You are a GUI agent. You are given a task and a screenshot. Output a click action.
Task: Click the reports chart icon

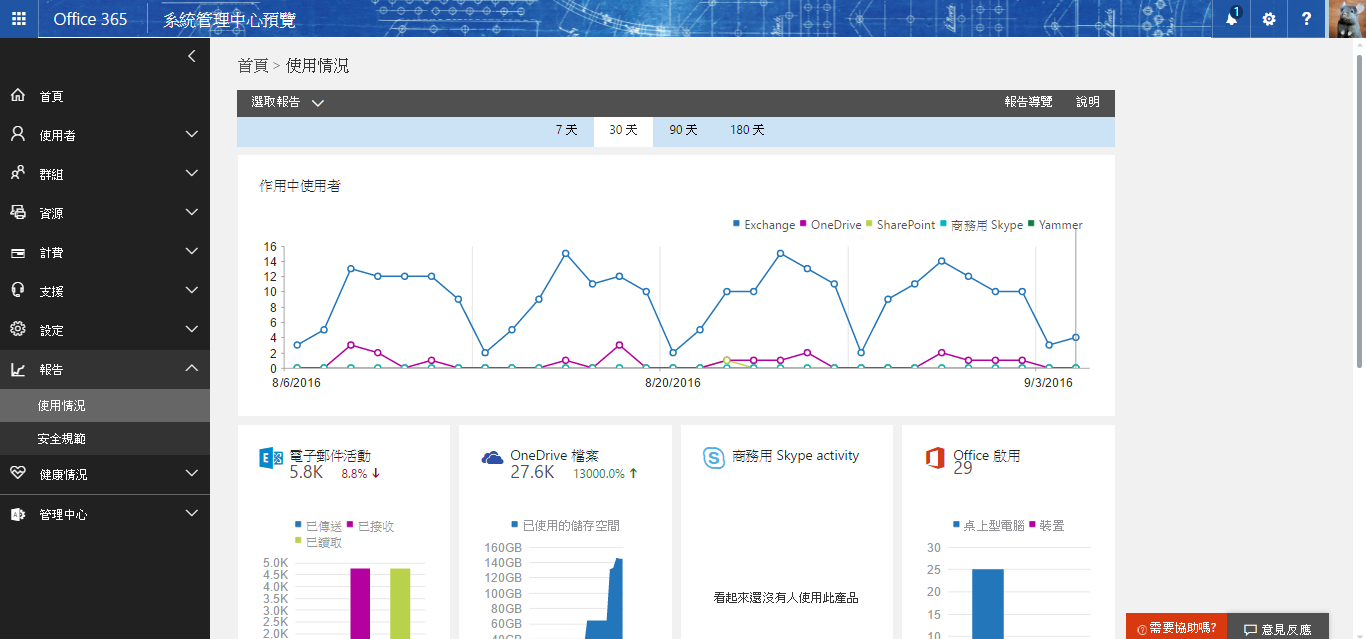(18, 369)
